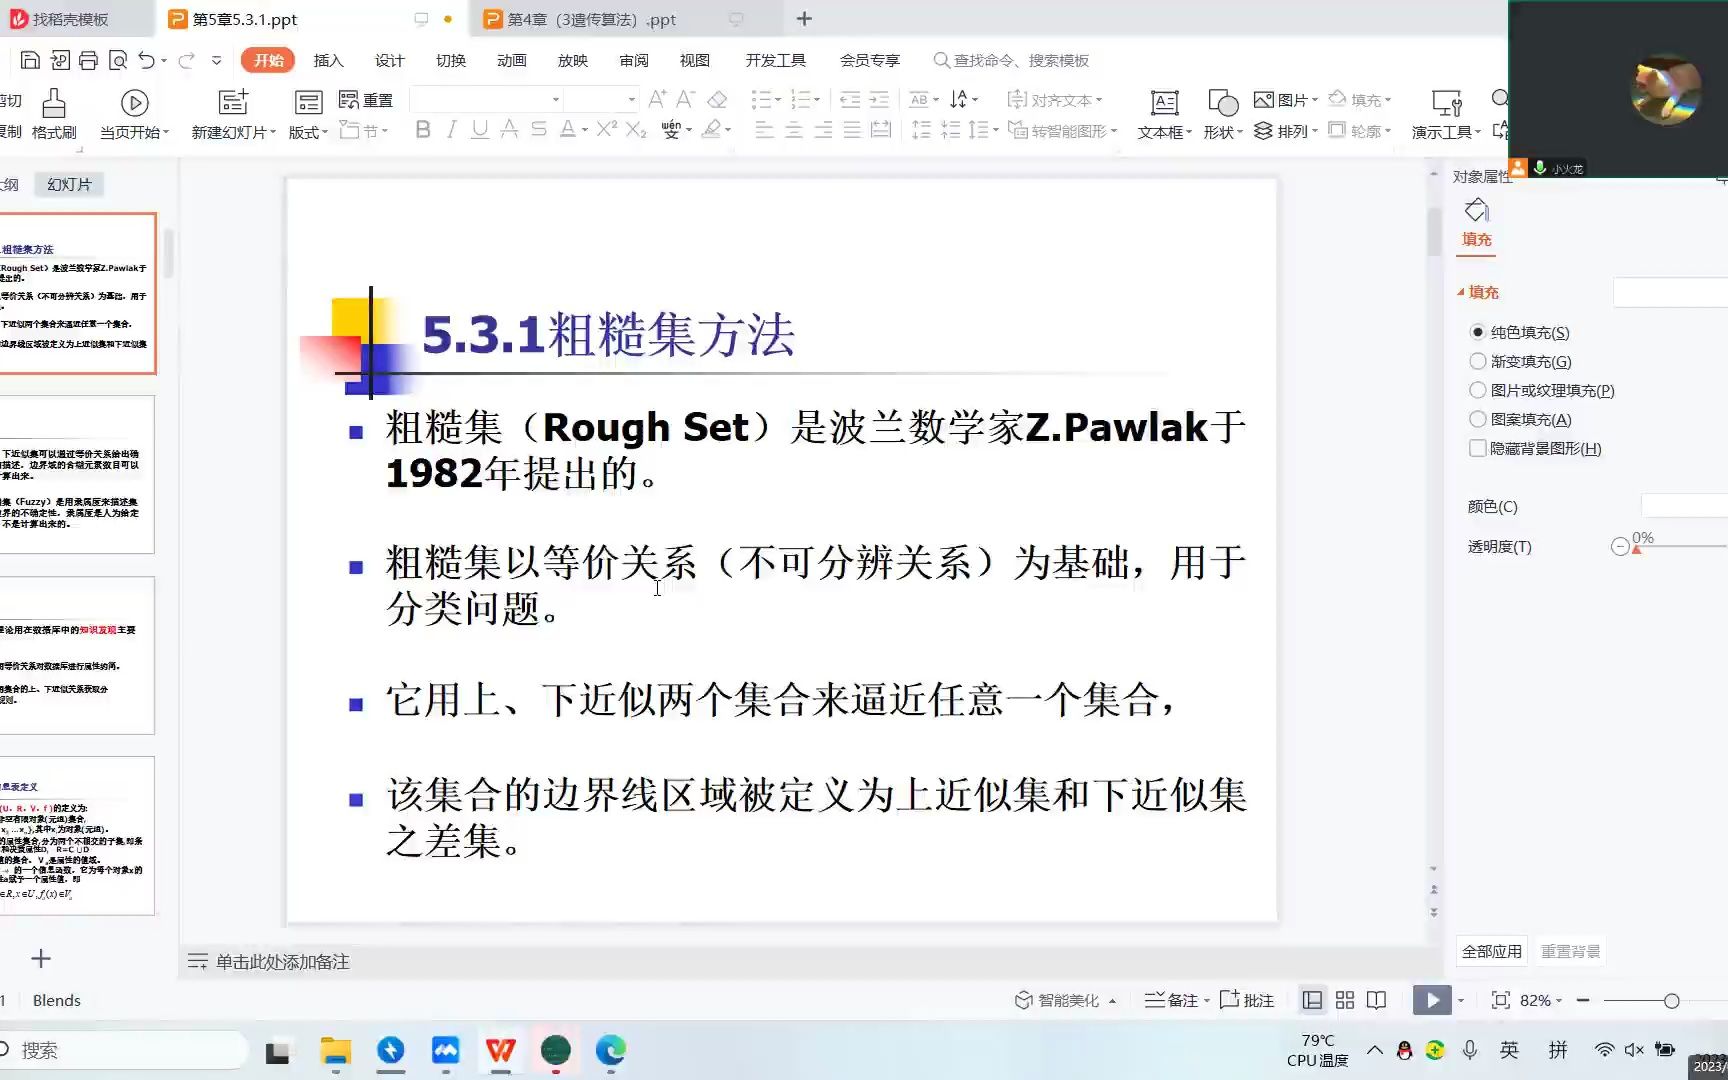This screenshot has width=1728, height=1080.
Task: Click the transparency (透明度) decrease button
Action: pos(1620,546)
